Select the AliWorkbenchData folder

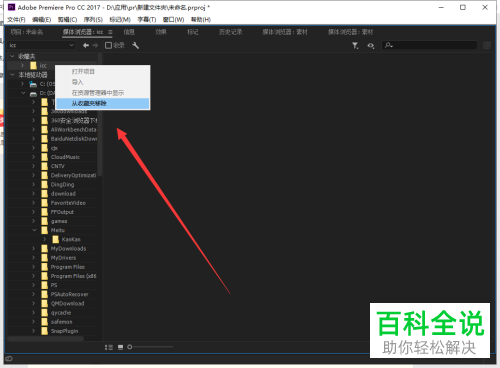click(x=73, y=129)
